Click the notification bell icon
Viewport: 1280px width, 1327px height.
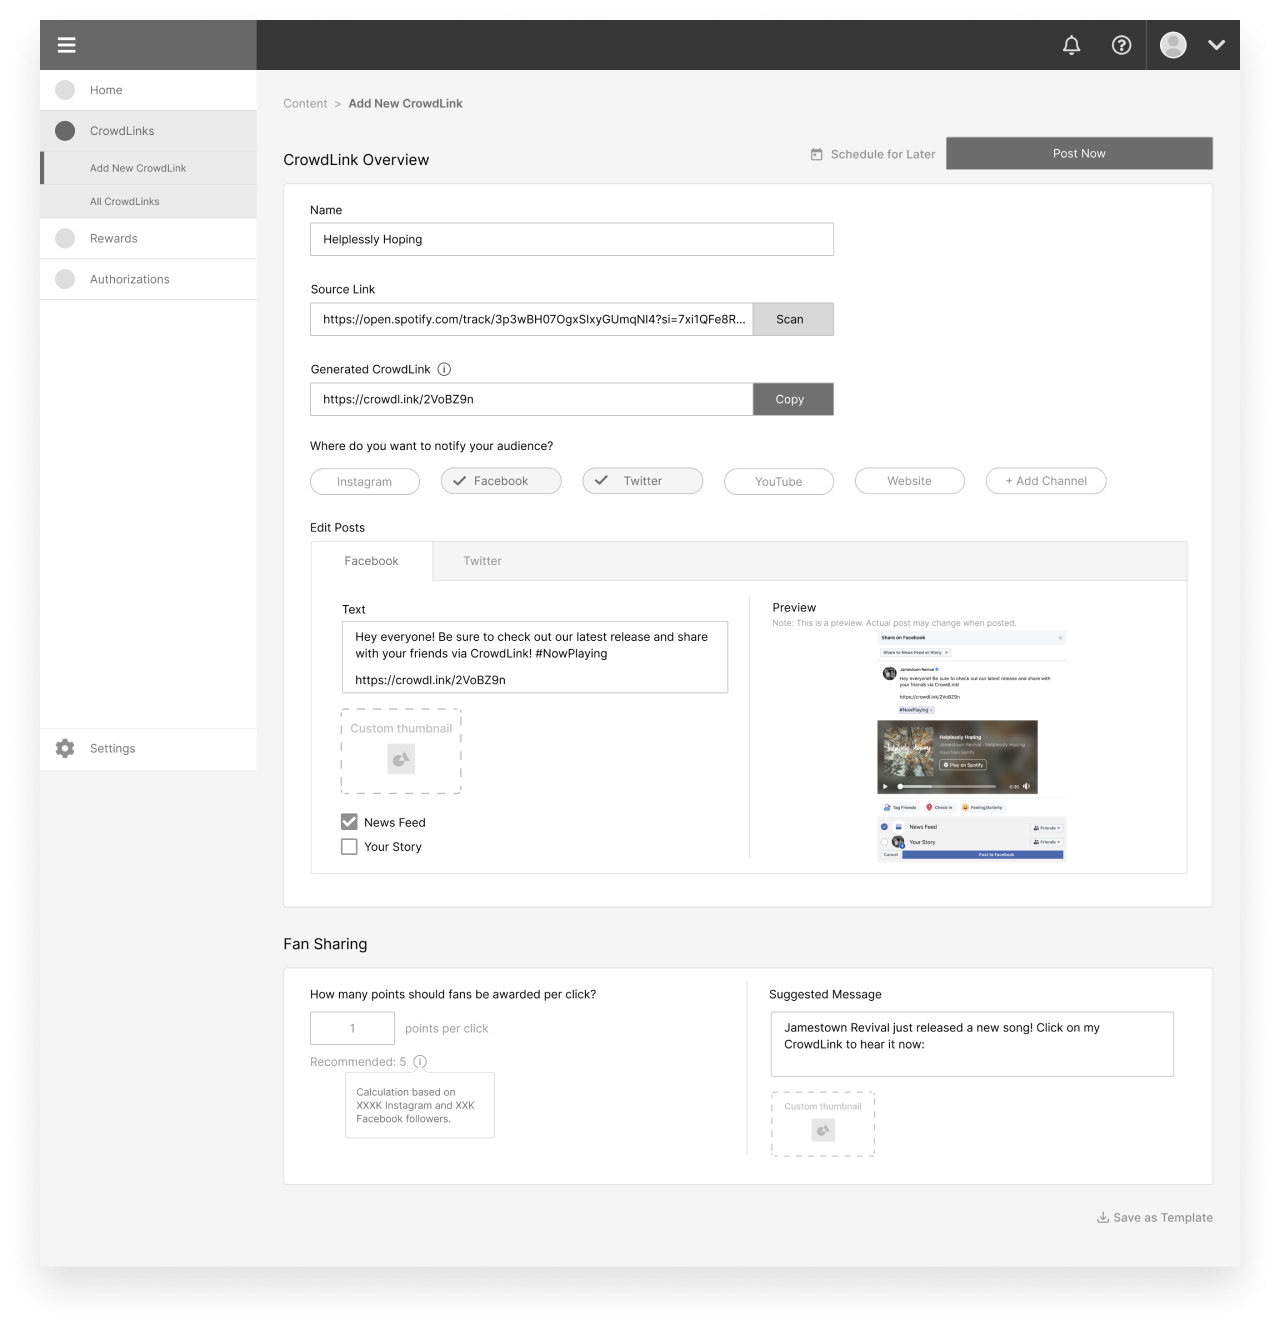[1071, 45]
